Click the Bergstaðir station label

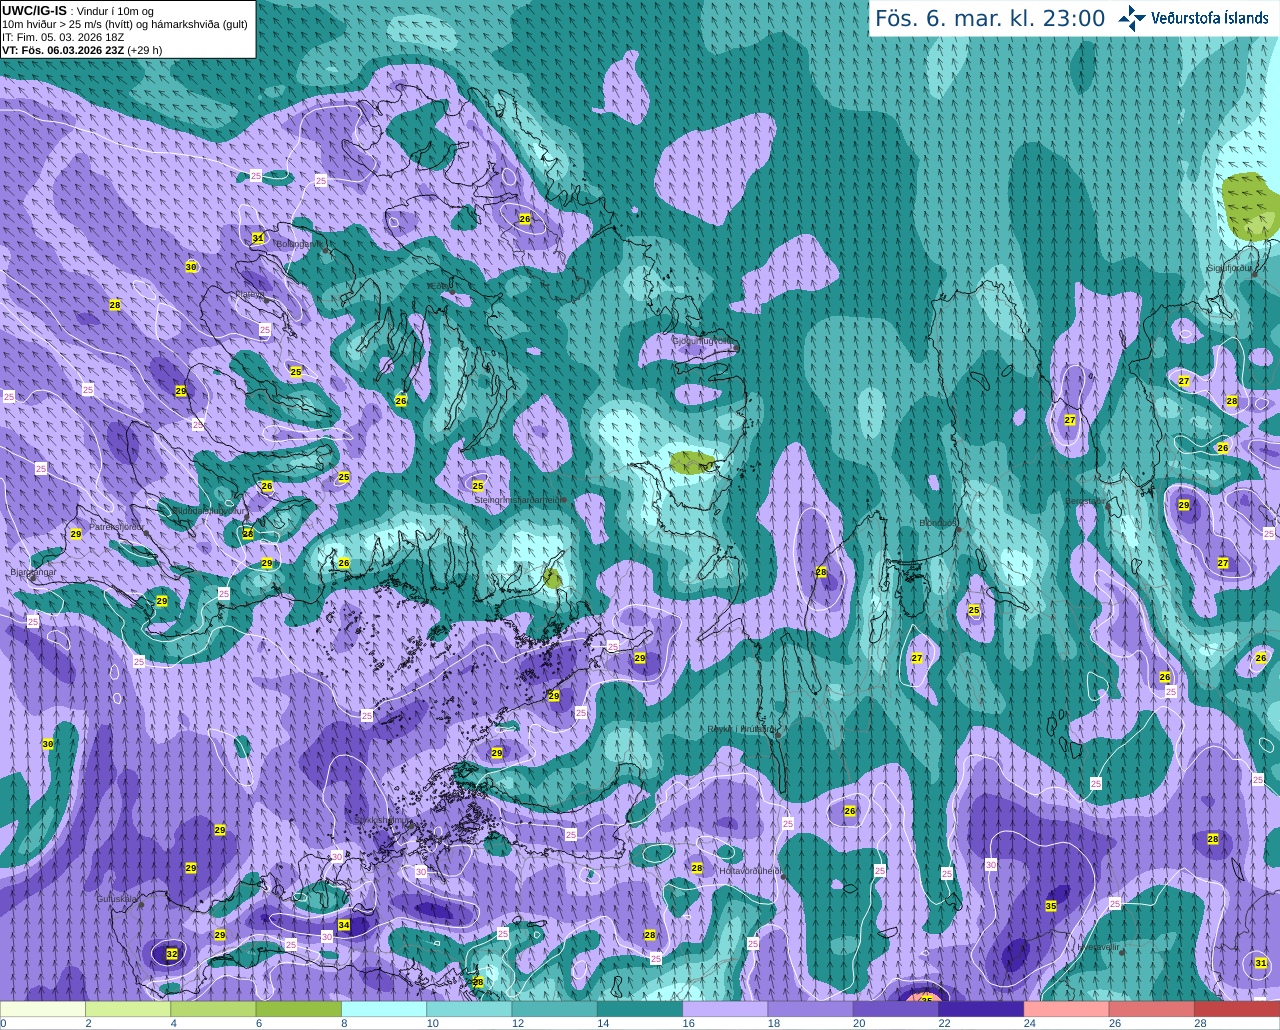tap(1086, 501)
